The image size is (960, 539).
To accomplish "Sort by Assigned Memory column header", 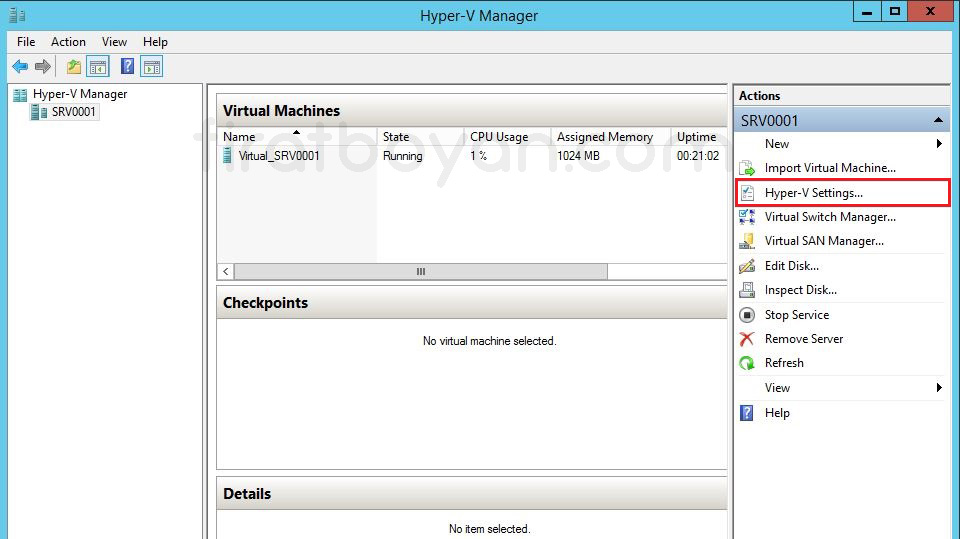I will point(610,137).
